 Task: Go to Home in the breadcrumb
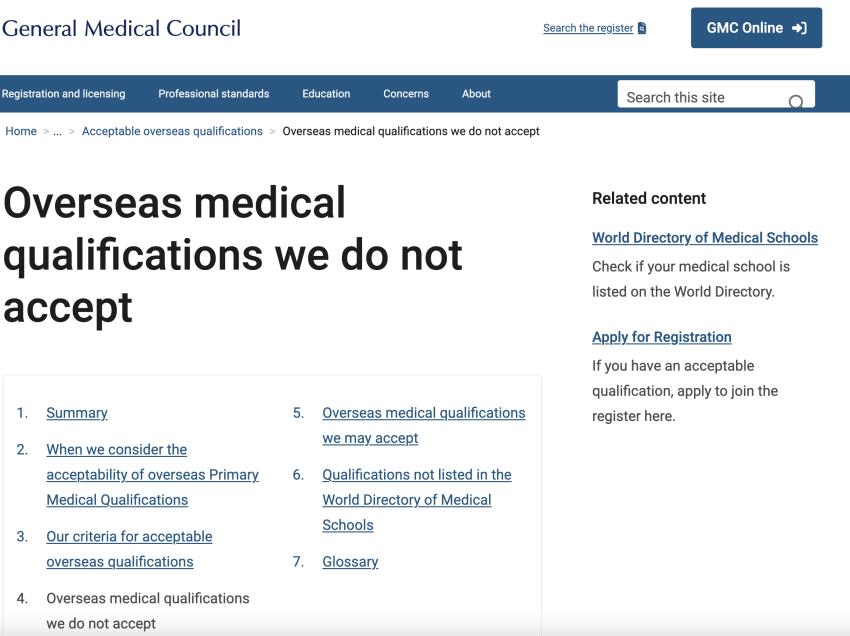click(21, 131)
